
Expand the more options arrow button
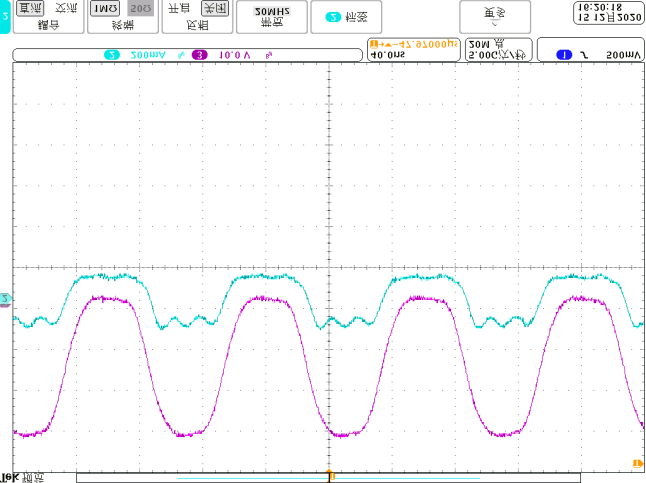(x=495, y=16)
